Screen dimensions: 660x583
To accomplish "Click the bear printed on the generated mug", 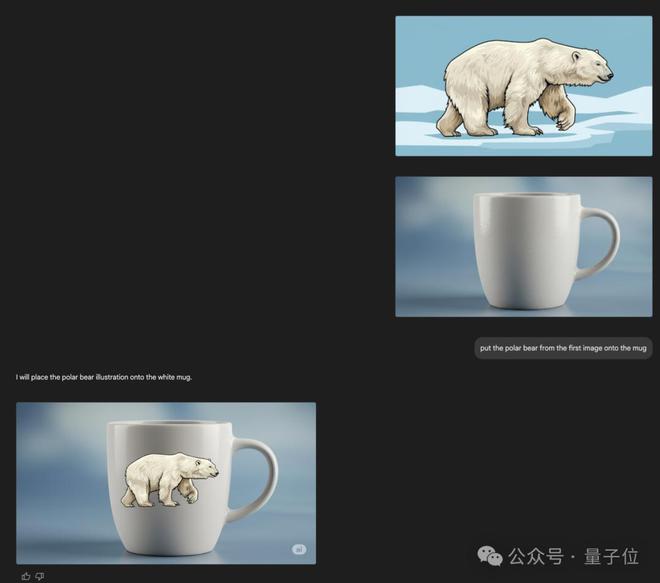I will (x=170, y=479).
